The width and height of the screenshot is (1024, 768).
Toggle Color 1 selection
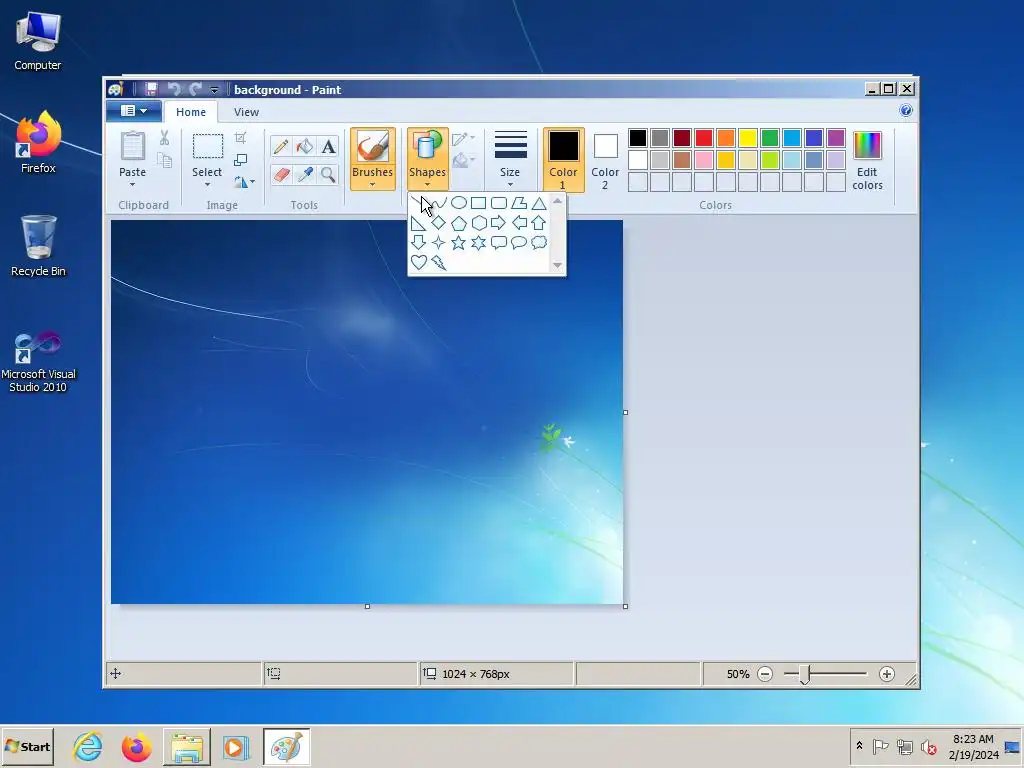click(563, 159)
